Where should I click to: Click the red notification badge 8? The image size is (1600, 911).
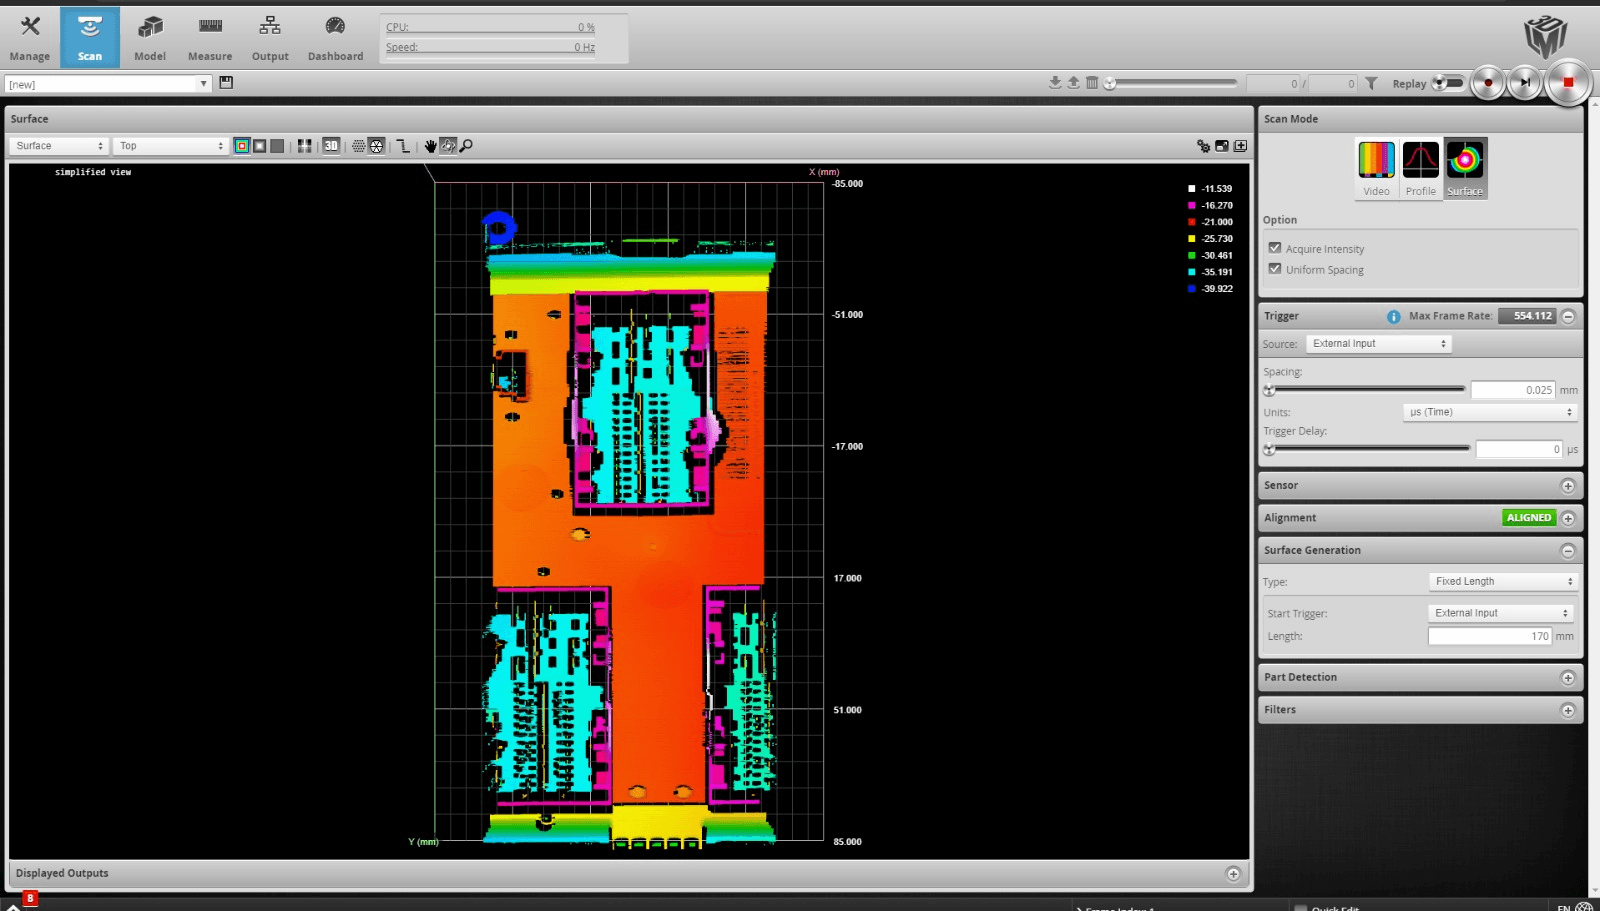click(x=30, y=898)
